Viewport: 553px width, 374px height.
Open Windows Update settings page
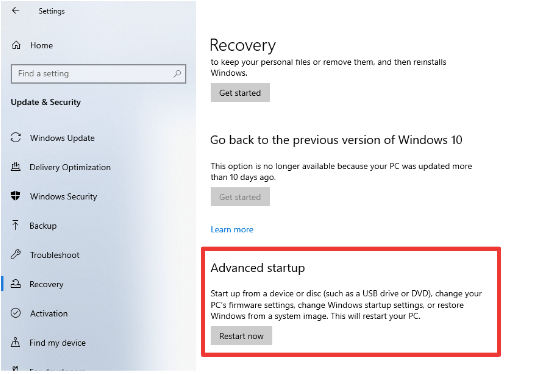[x=62, y=138]
